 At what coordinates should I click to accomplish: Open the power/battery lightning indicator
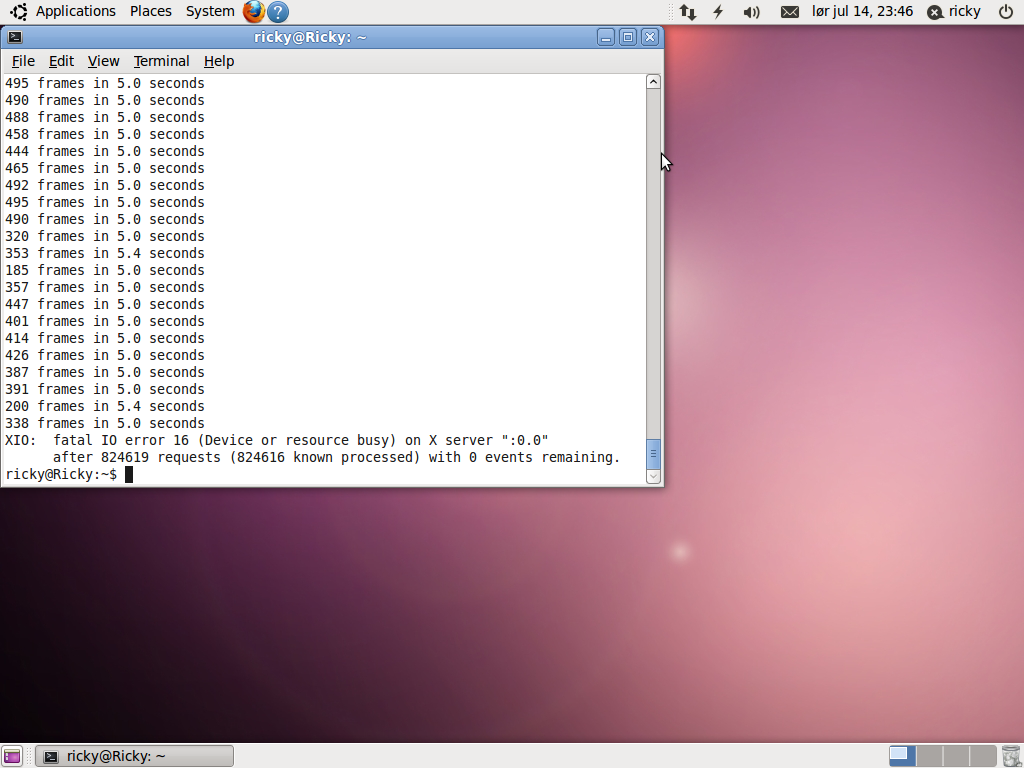click(x=718, y=12)
